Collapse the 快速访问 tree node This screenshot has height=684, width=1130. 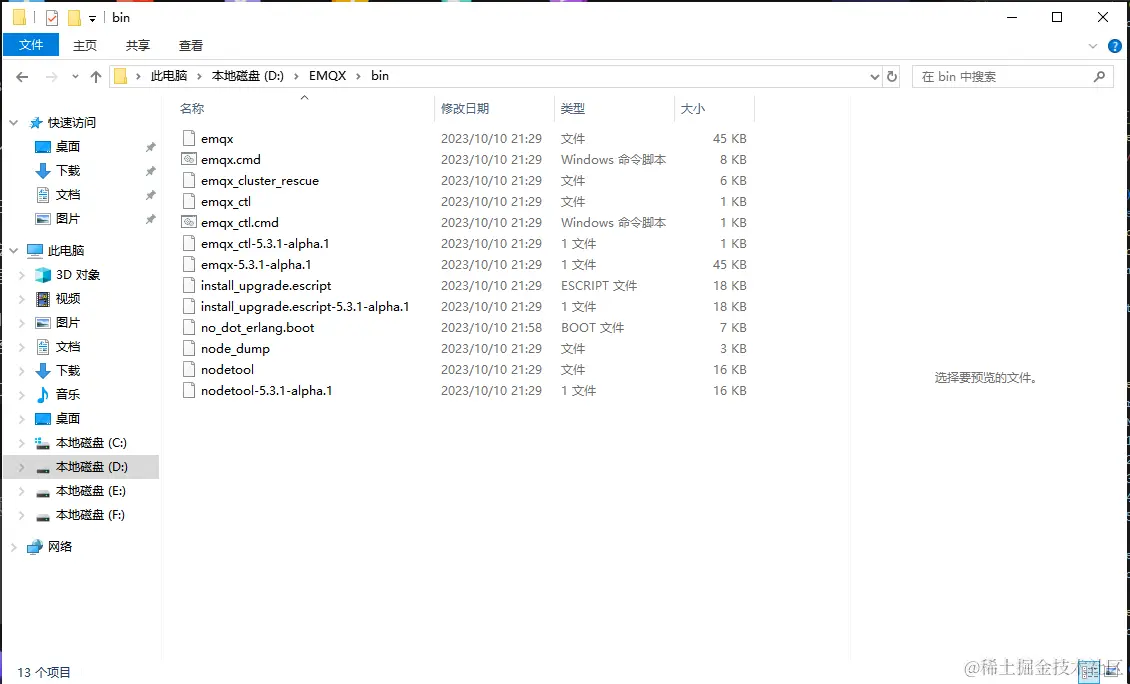(x=14, y=123)
